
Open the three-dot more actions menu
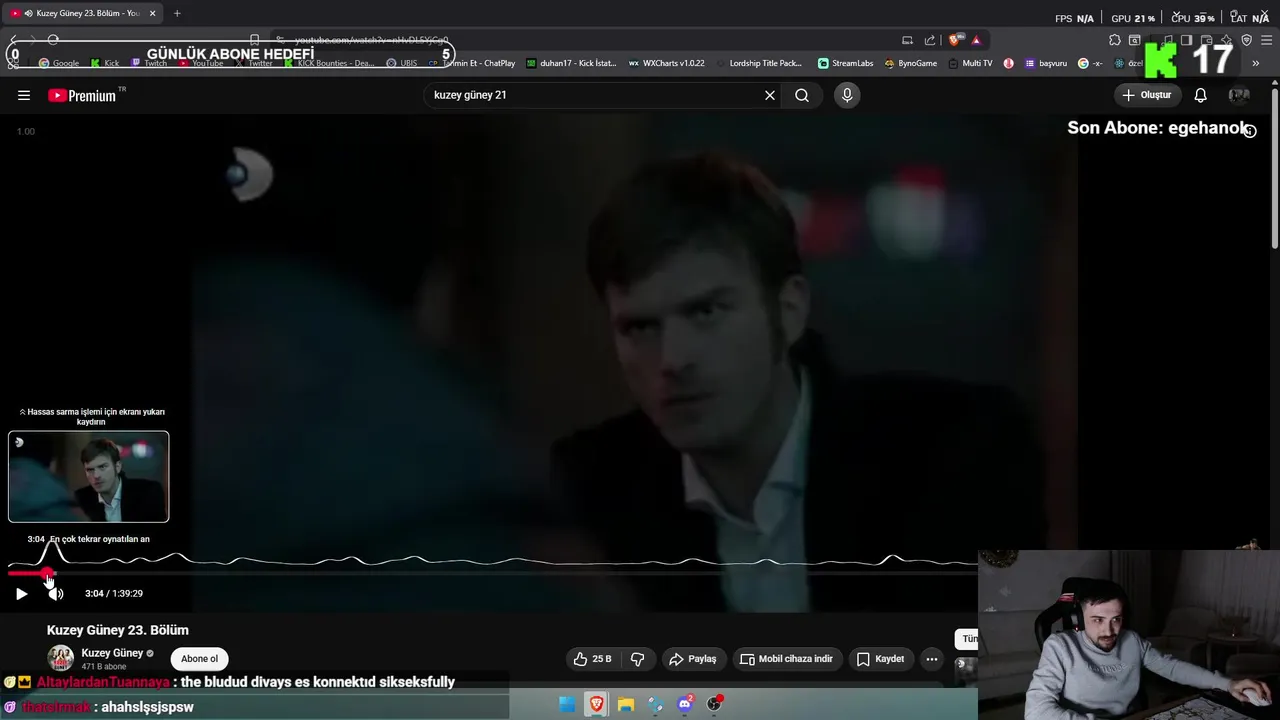[x=932, y=659]
